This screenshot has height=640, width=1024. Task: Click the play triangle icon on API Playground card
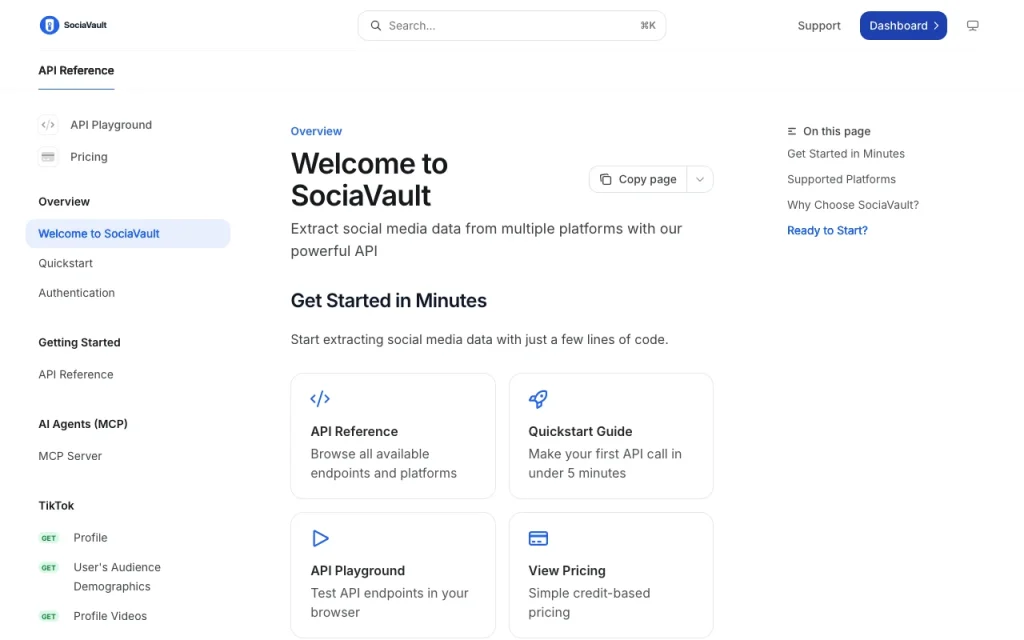click(320, 538)
